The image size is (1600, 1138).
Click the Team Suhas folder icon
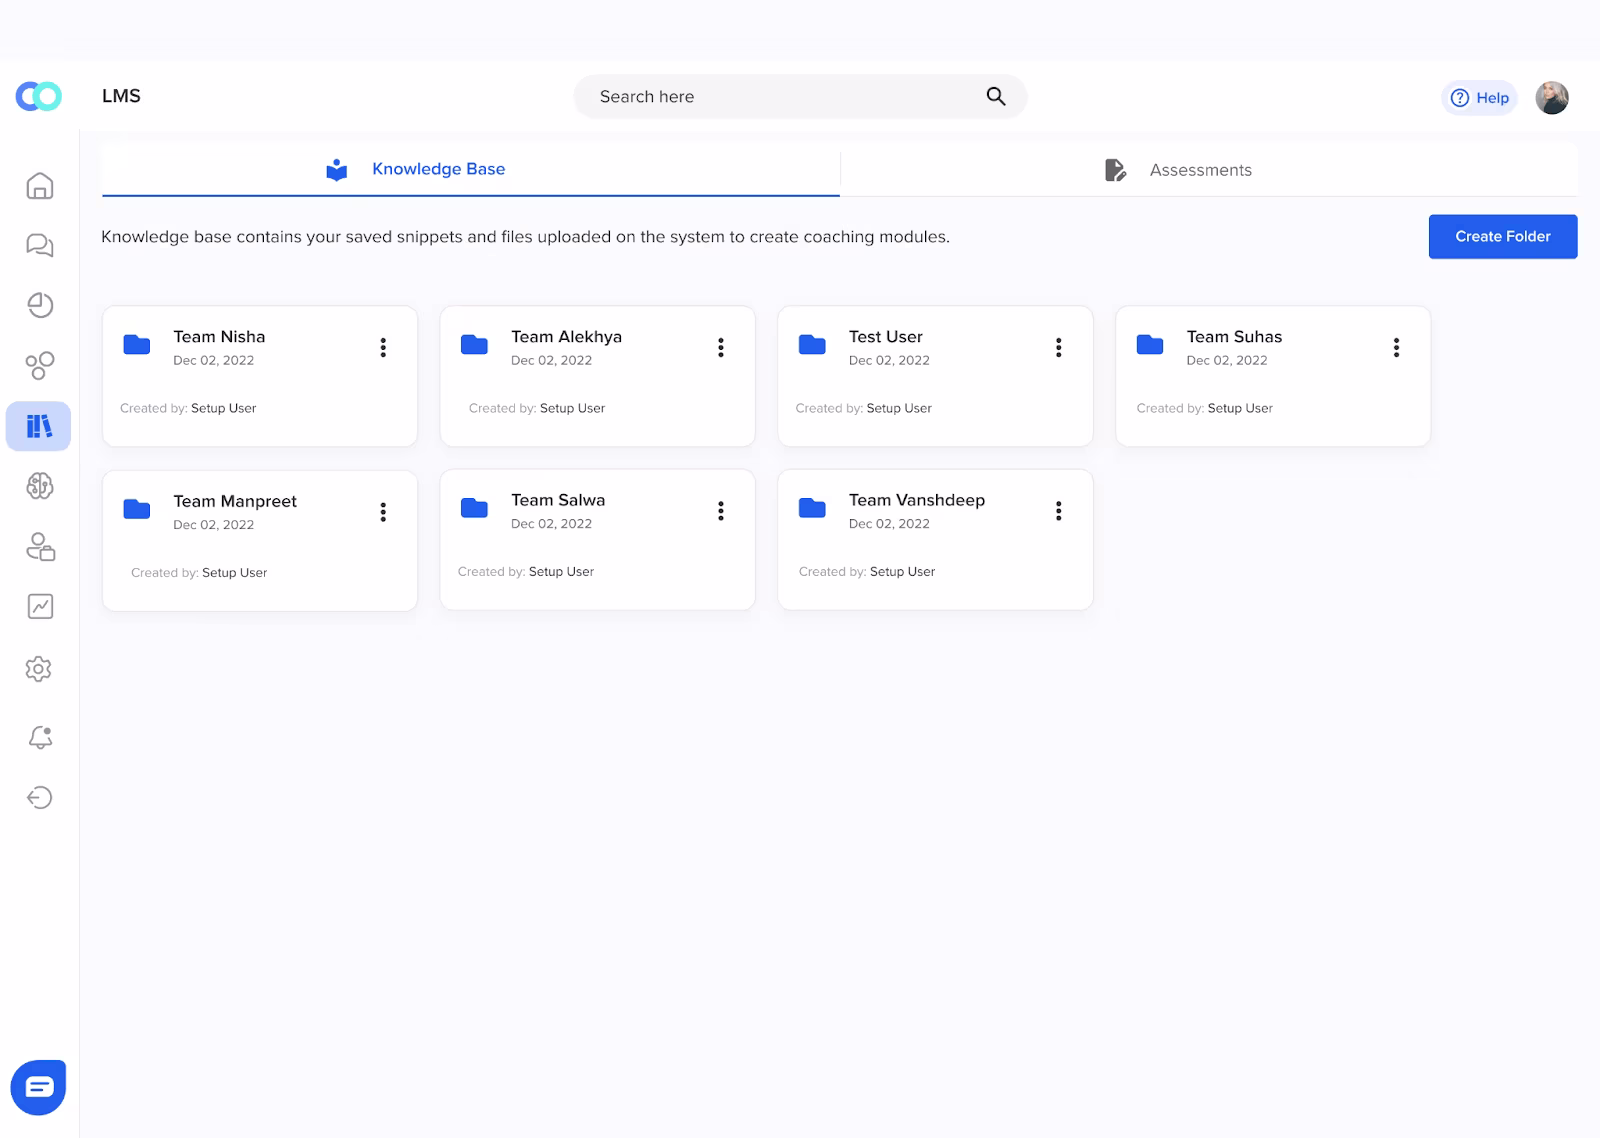click(x=1150, y=345)
